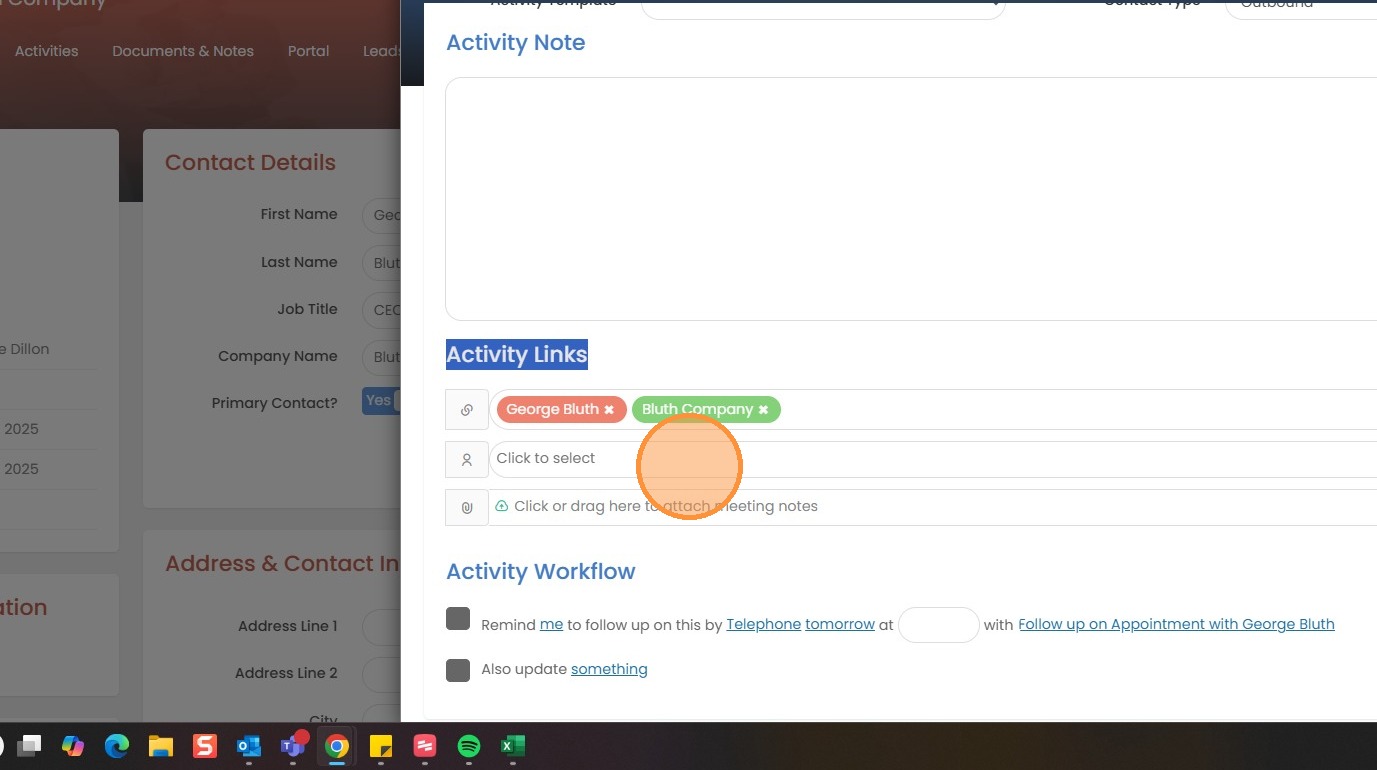
Task: Open Excel from the taskbar
Action: [513, 746]
